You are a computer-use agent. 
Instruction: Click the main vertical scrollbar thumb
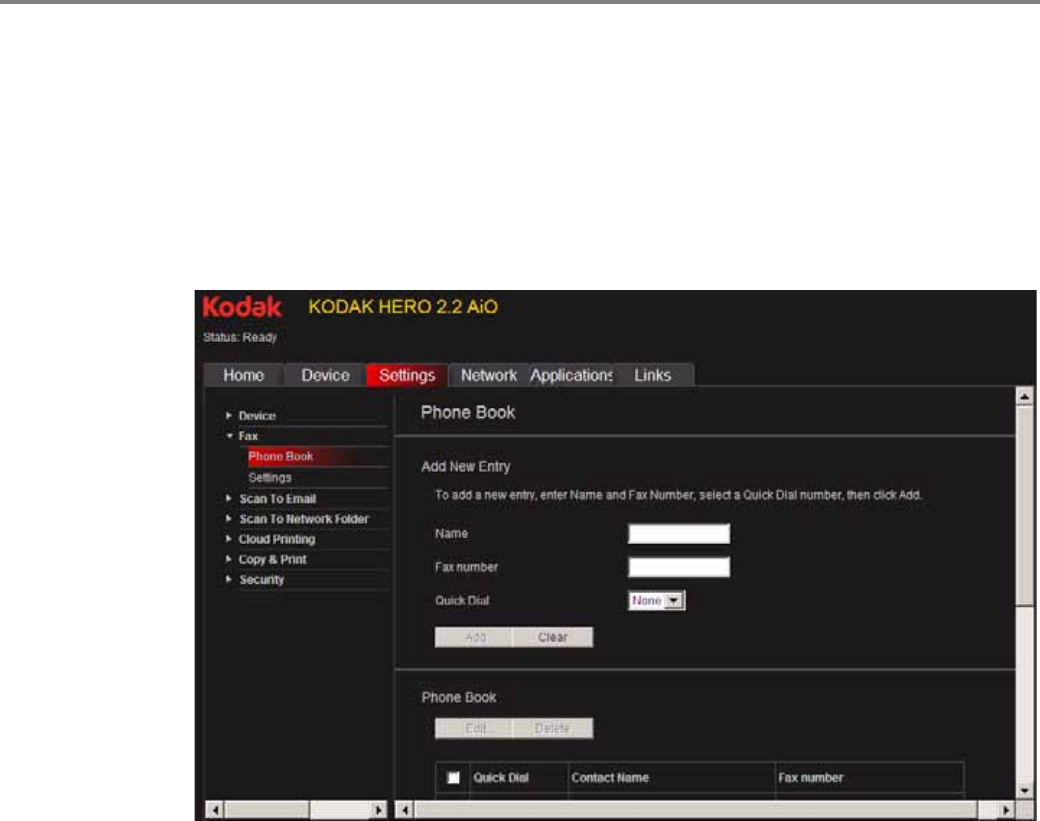[x=1025, y=505]
